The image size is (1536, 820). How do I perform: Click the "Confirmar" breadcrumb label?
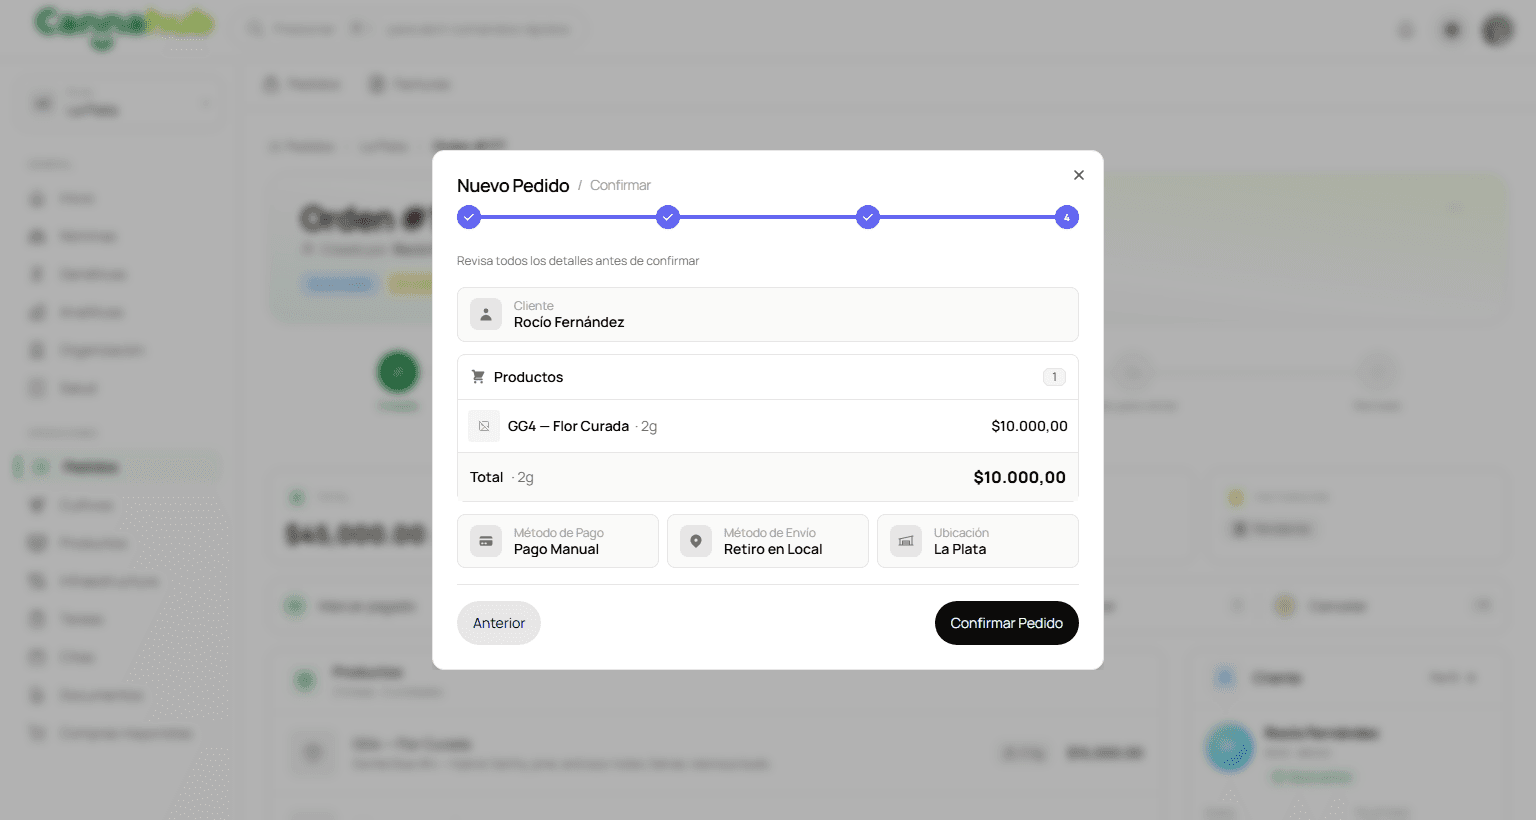[620, 185]
